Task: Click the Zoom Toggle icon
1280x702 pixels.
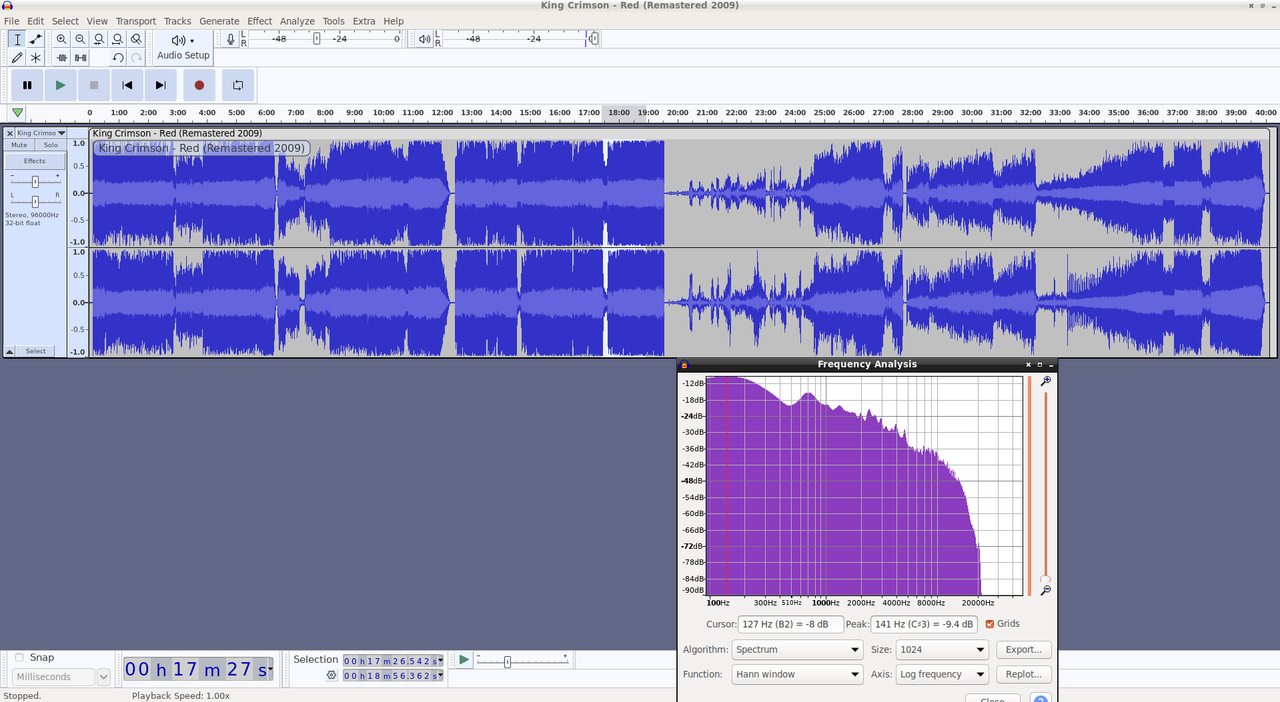Action: tap(136, 39)
